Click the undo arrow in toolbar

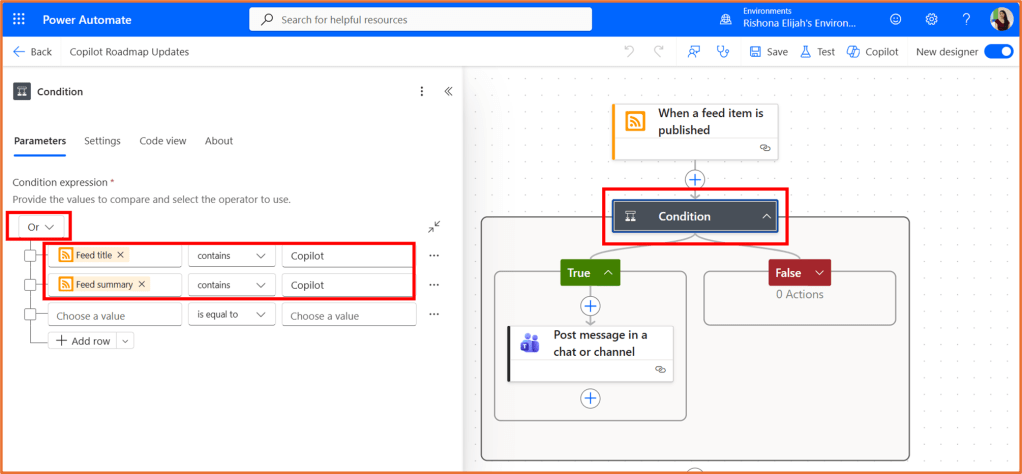pos(629,52)
